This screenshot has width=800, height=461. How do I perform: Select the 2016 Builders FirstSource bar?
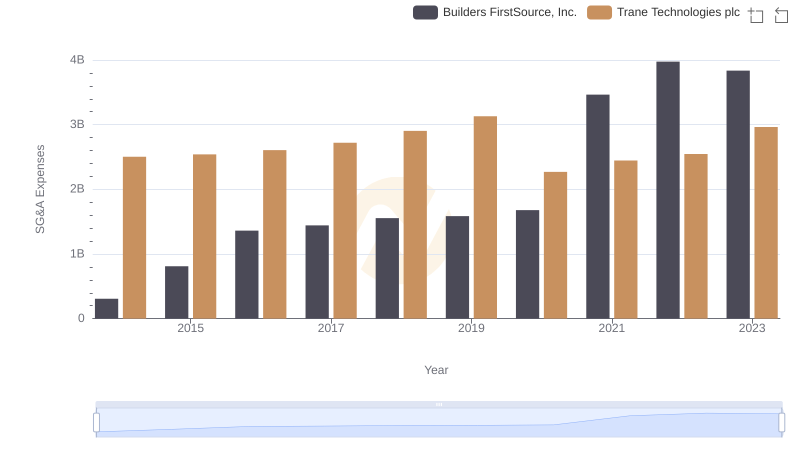247,274
